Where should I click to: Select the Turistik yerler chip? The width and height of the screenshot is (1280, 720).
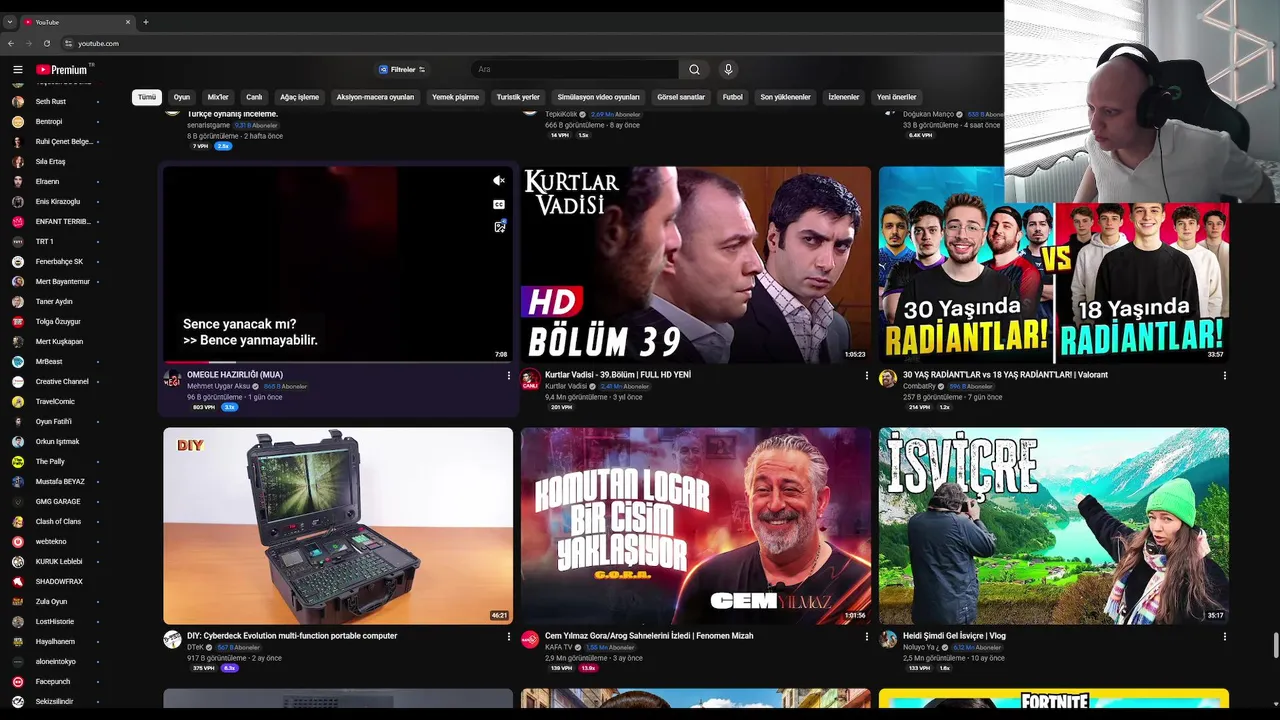click(518, 97)
